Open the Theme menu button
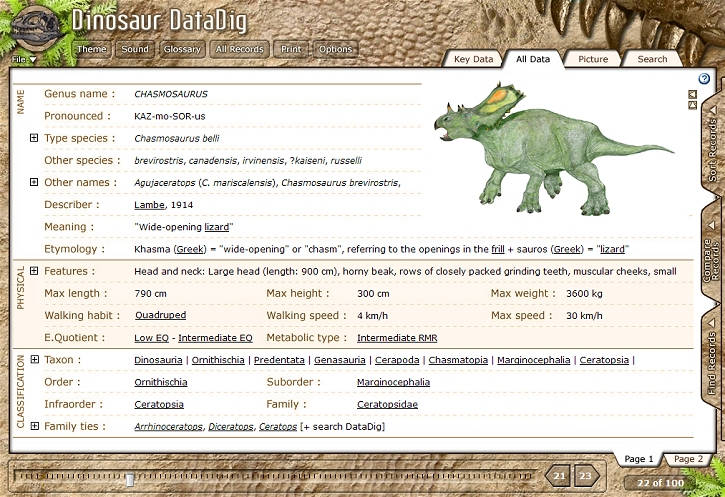This screenshot has width=725, height=497. [92, 49]
